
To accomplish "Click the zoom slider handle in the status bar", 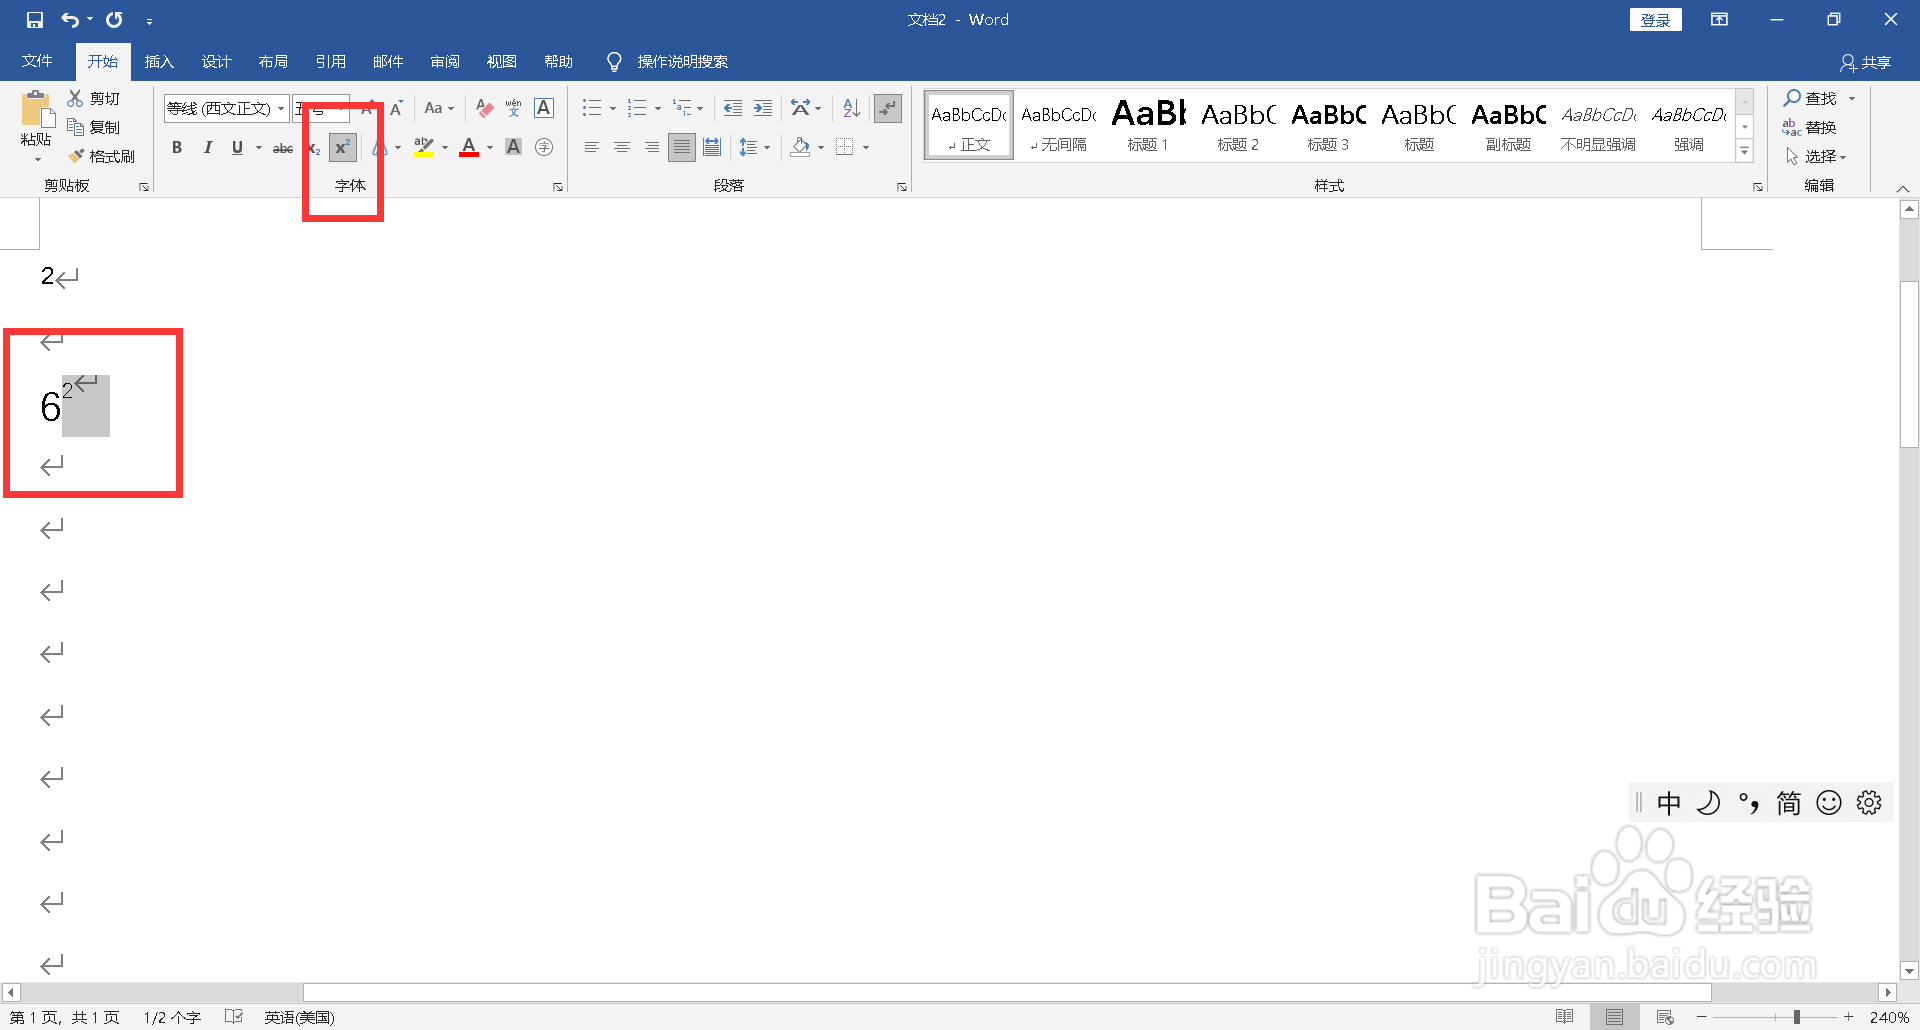I will click(1797, 1017).
